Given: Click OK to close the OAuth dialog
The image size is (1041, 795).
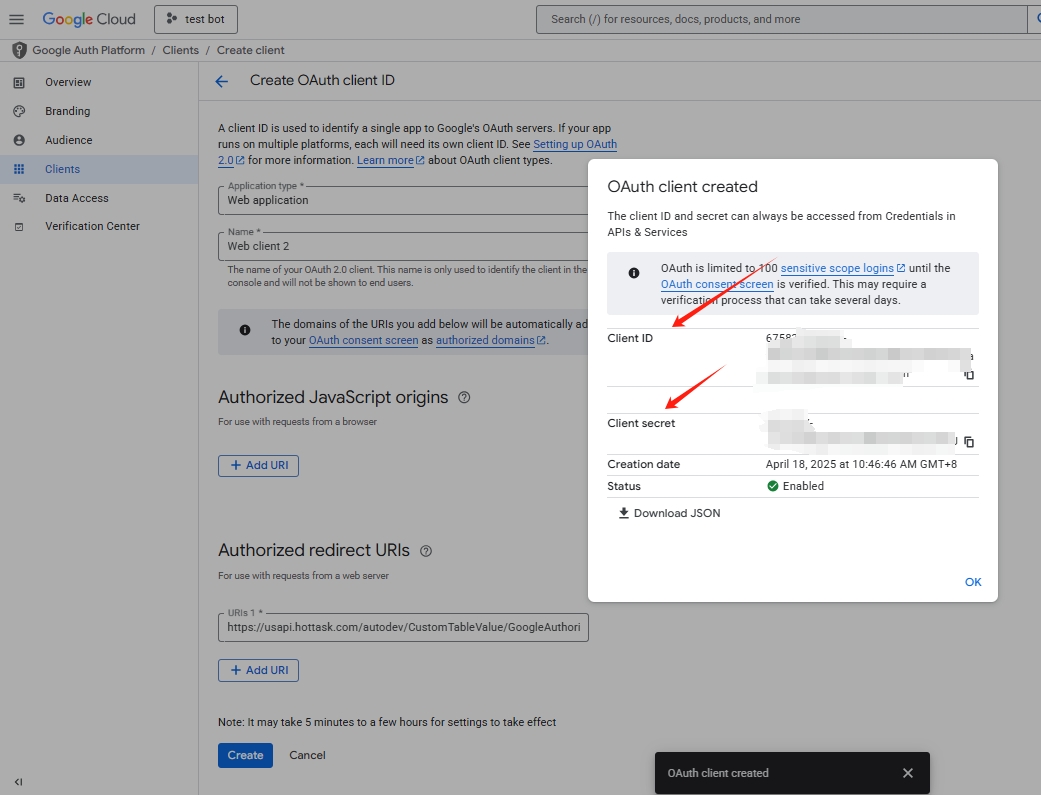Looking at the screenshot, I should (x=972, y=581).
